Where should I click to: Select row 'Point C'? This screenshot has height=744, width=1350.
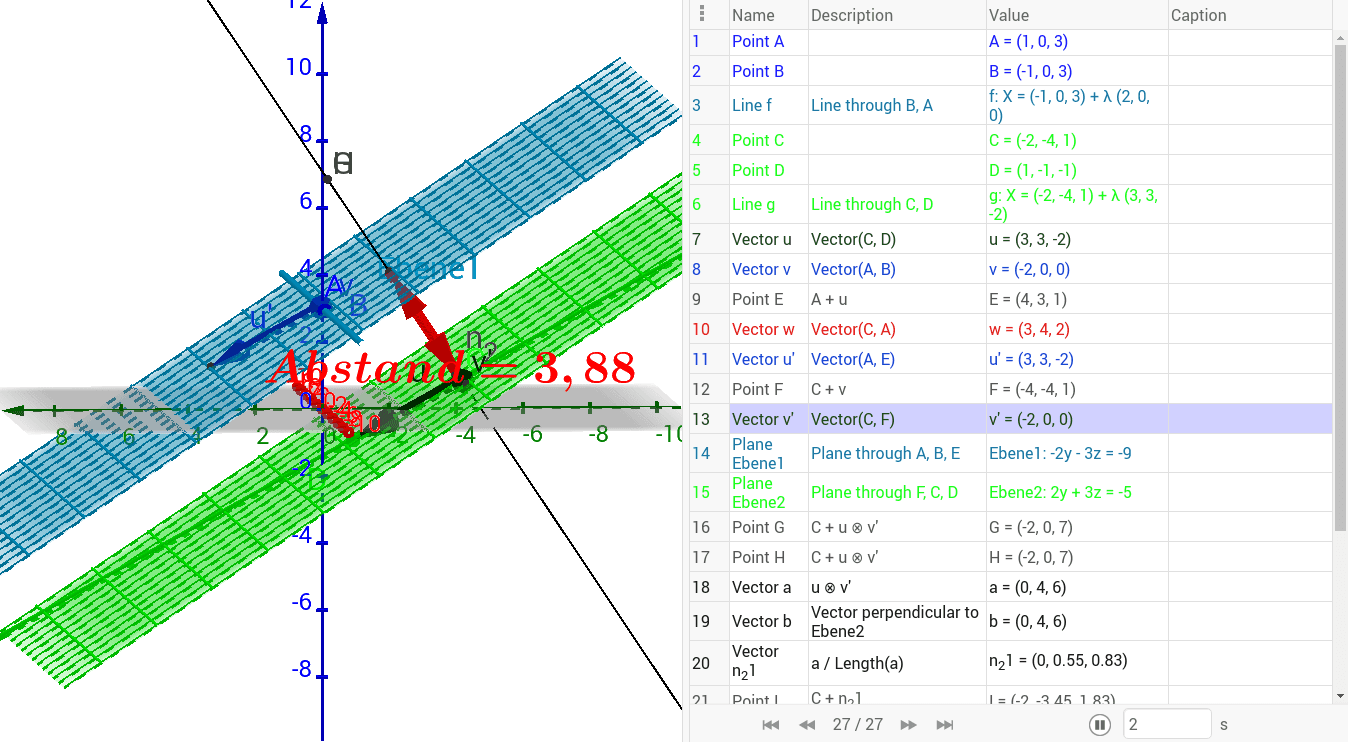click(x=1010, y=140)
